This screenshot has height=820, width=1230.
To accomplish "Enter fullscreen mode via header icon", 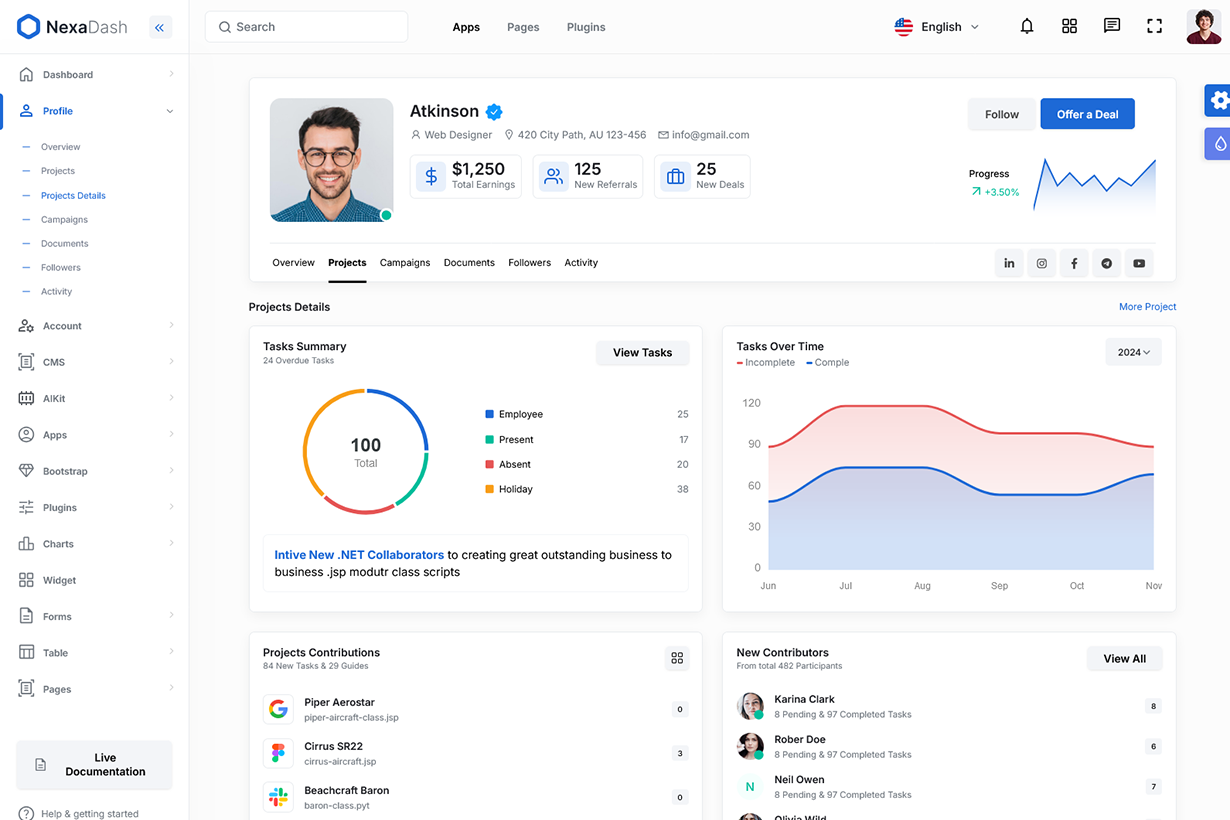I will tap(1154, 27).
